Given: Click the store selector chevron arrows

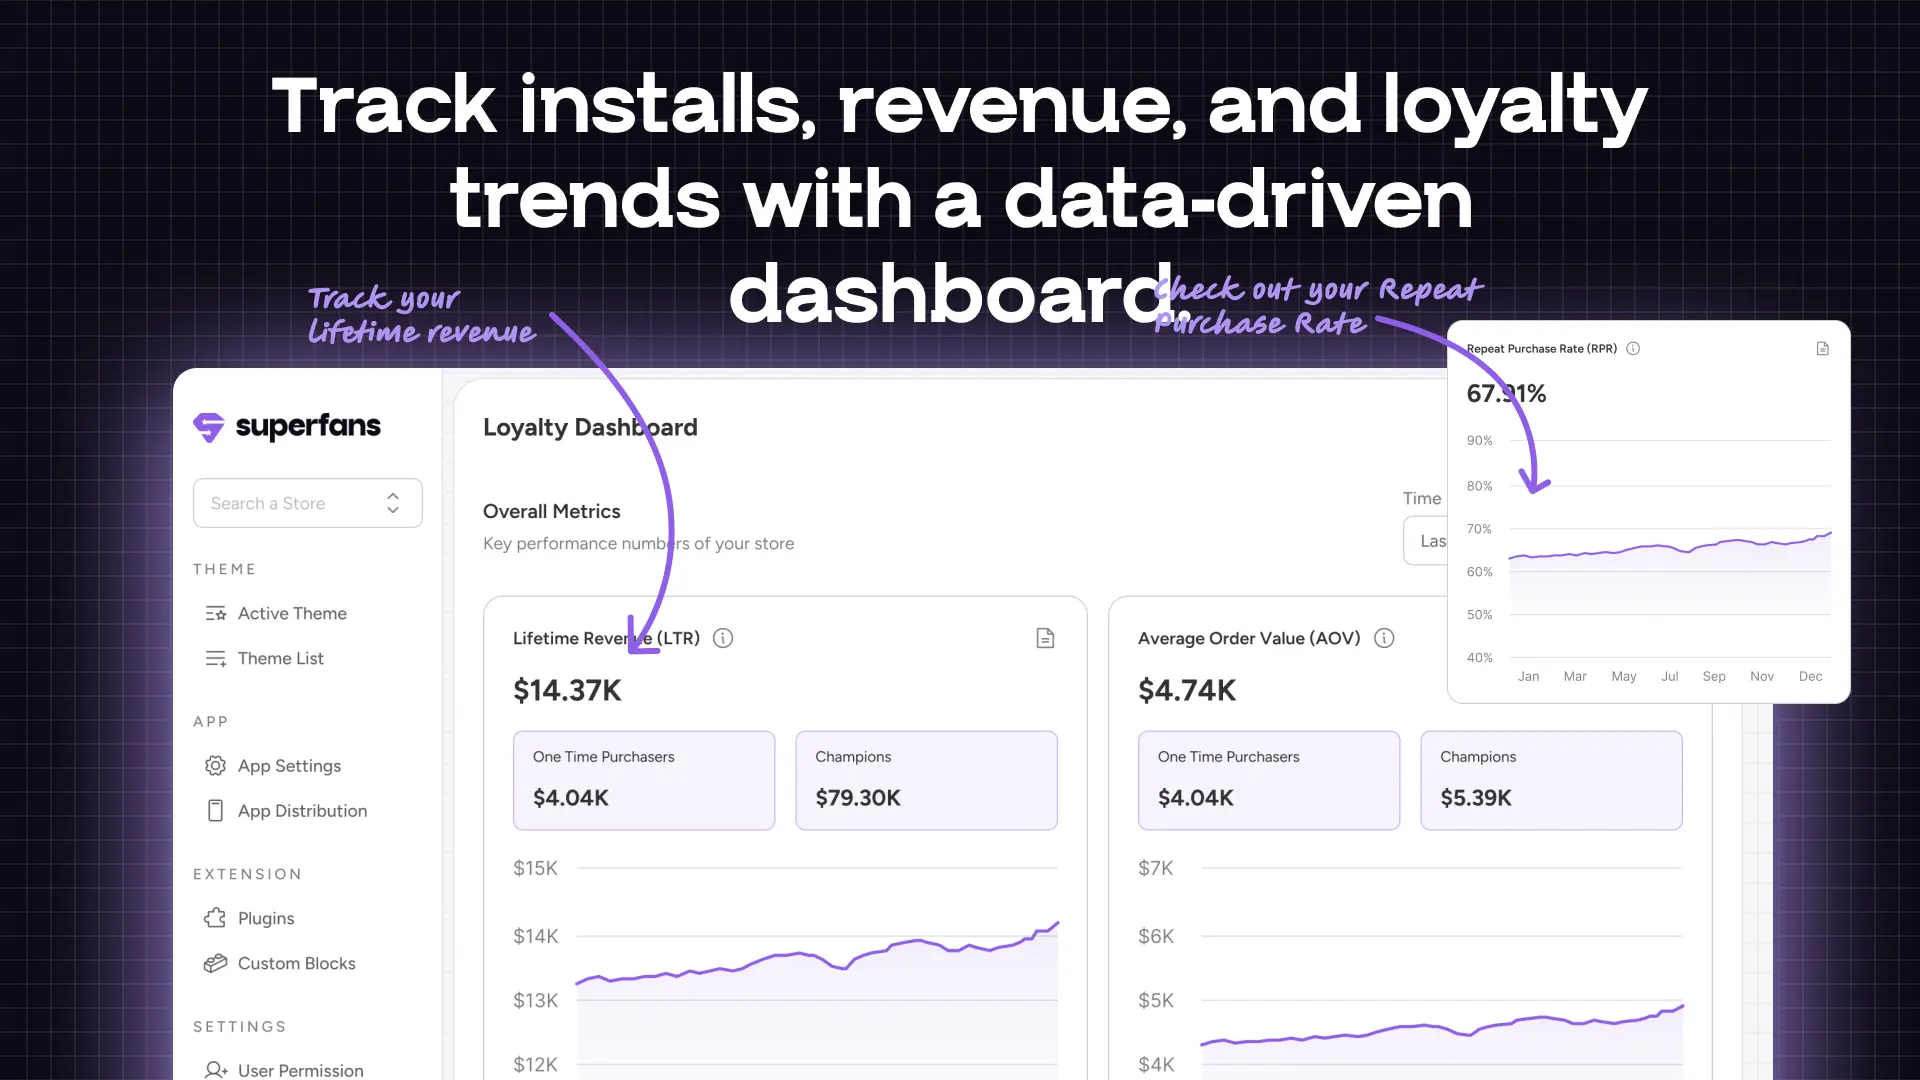Looking at the screenshot, I should point(393,503).
